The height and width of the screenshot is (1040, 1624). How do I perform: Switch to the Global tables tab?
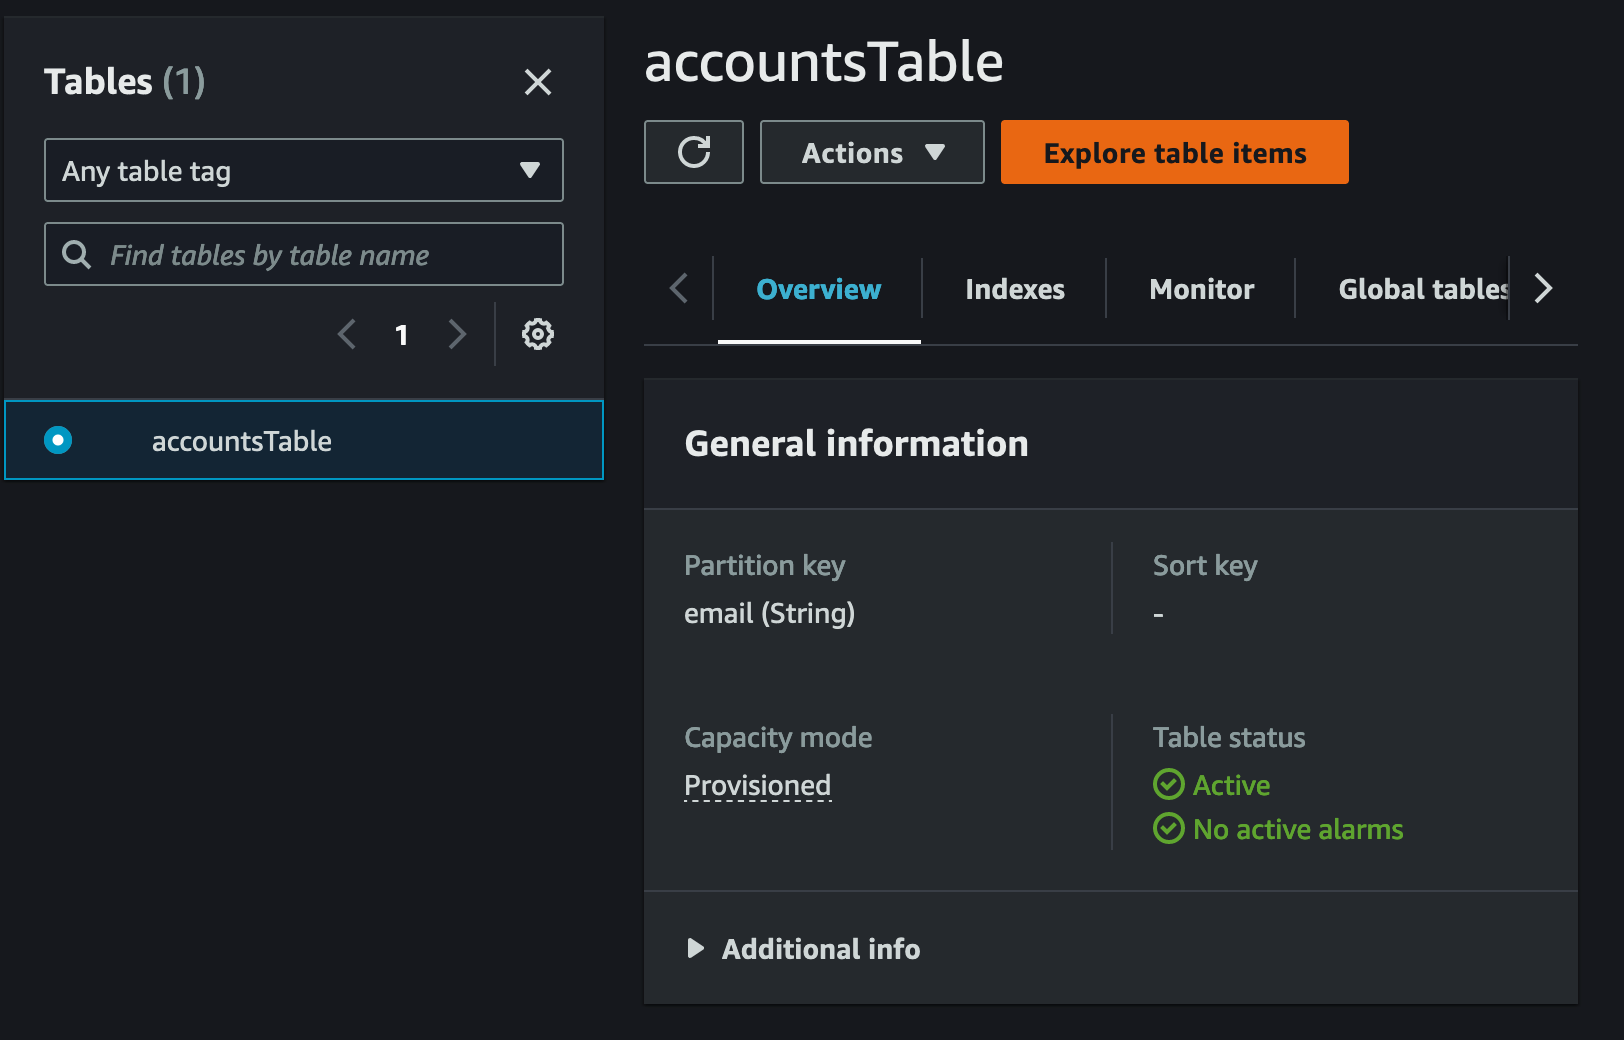1422,290
